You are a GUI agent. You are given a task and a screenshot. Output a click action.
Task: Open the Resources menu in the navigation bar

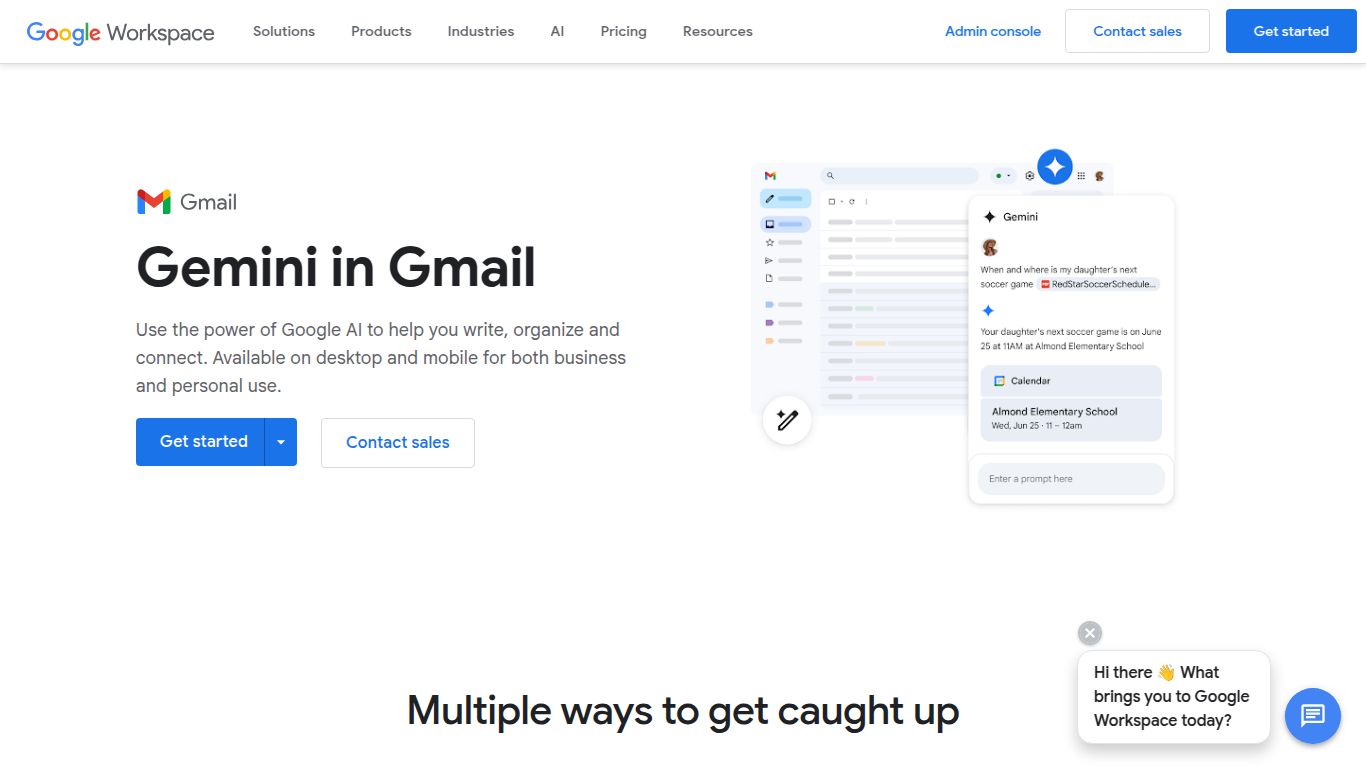click(x=717, y=31)
